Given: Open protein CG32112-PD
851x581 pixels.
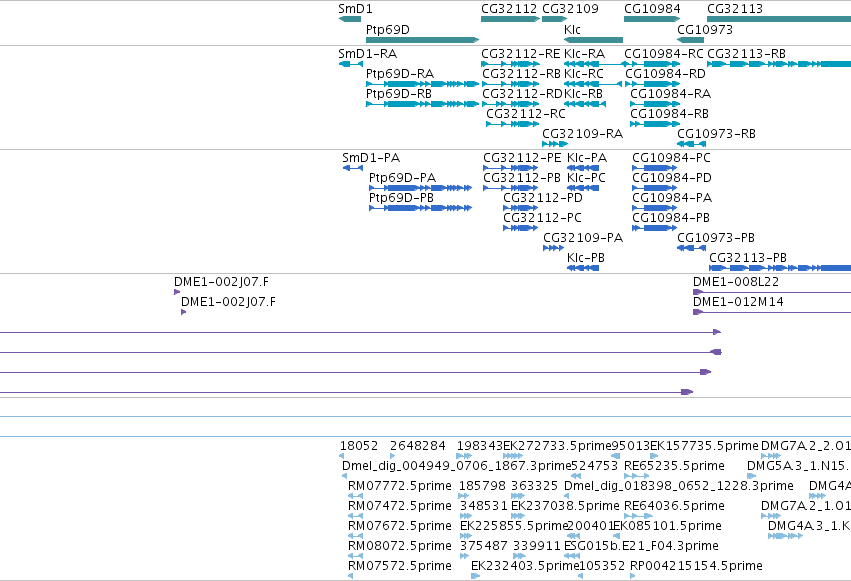Looking at the screenshot, I should click(542, 197).
